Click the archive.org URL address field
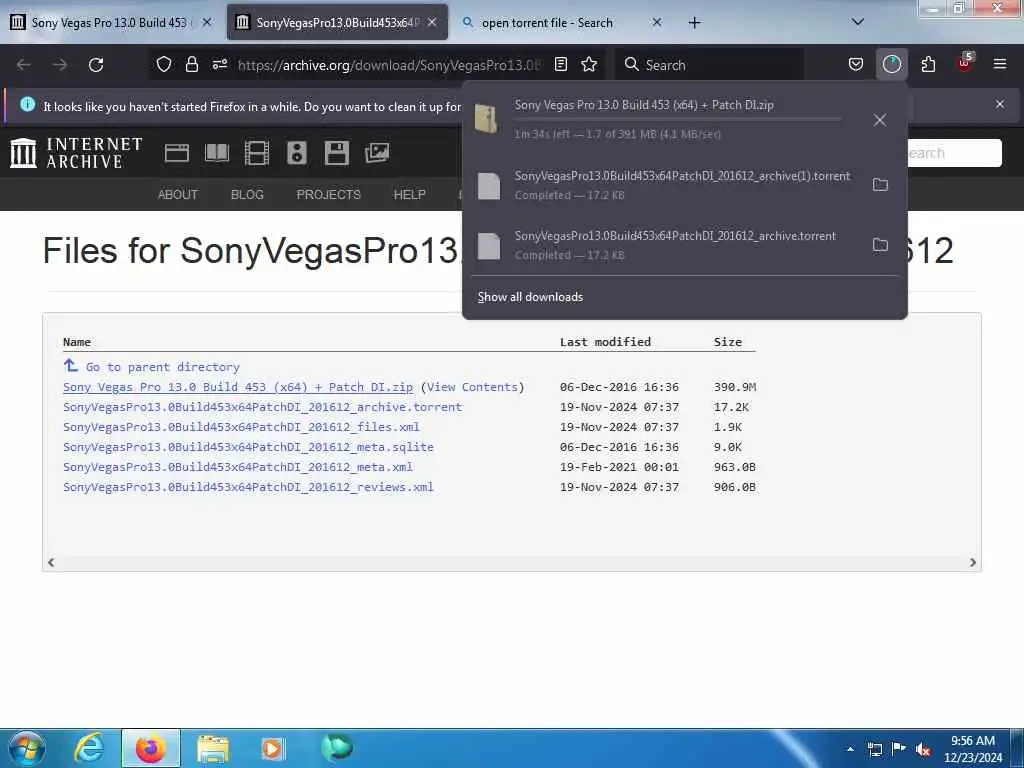Image resolution: width=1024 pixels, height=768 pixels. [x=389, y=65]
